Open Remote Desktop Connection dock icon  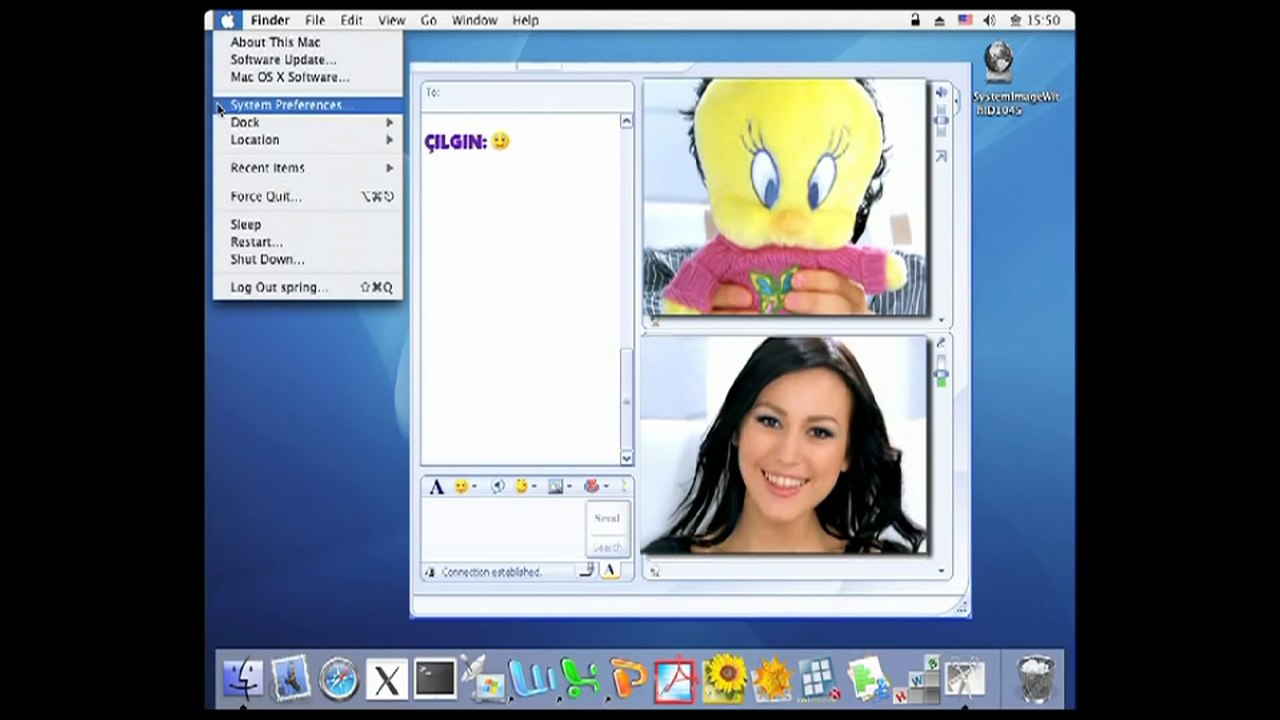(x=484, y=679)
